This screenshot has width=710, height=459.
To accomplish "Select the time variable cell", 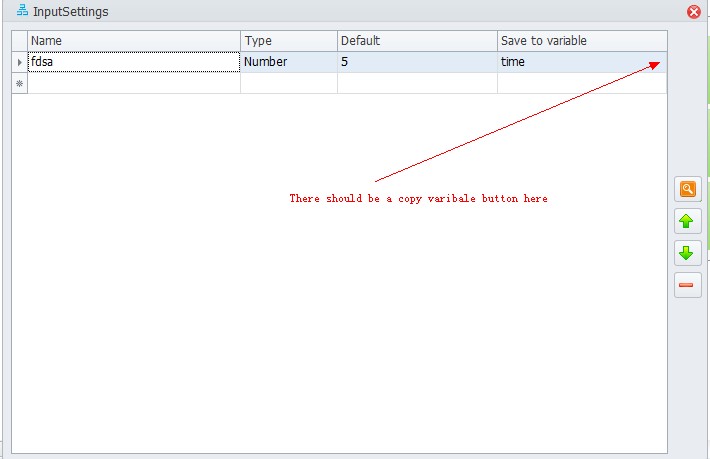I will point(582,62).
